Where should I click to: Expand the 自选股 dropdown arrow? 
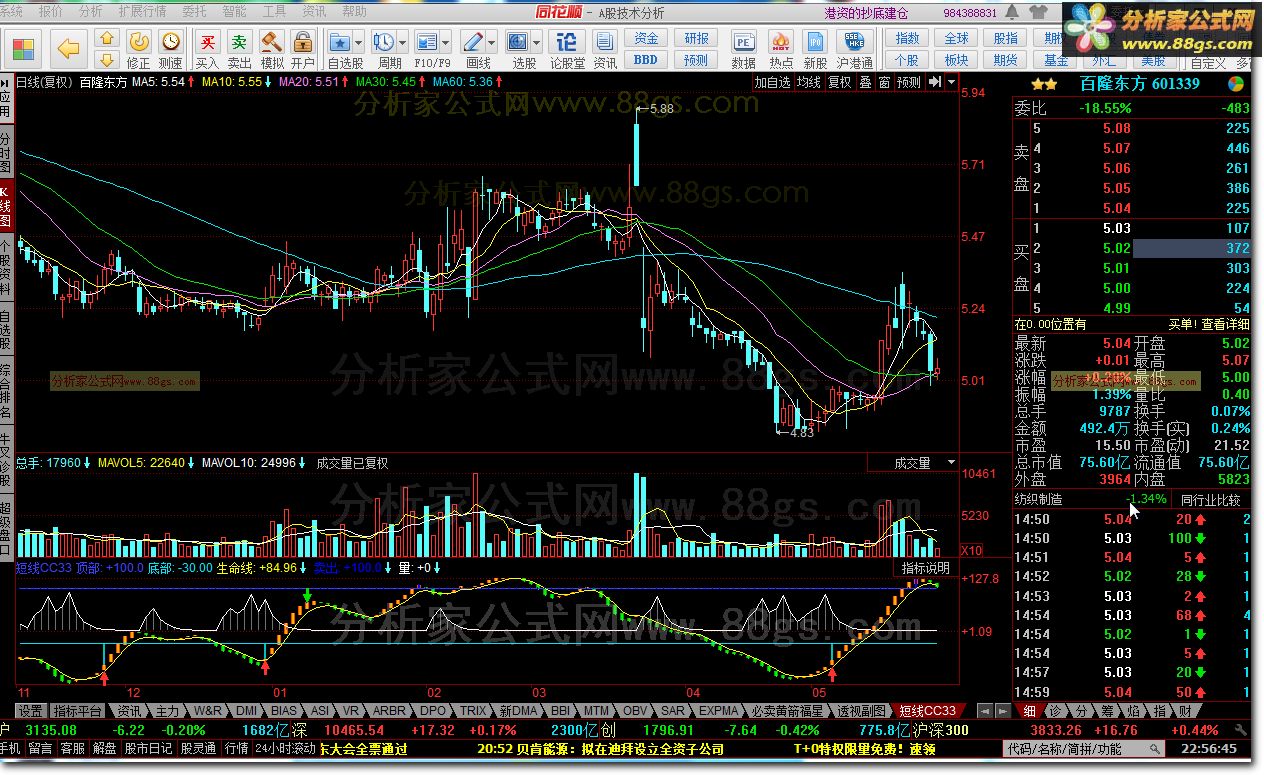[358, 43]
